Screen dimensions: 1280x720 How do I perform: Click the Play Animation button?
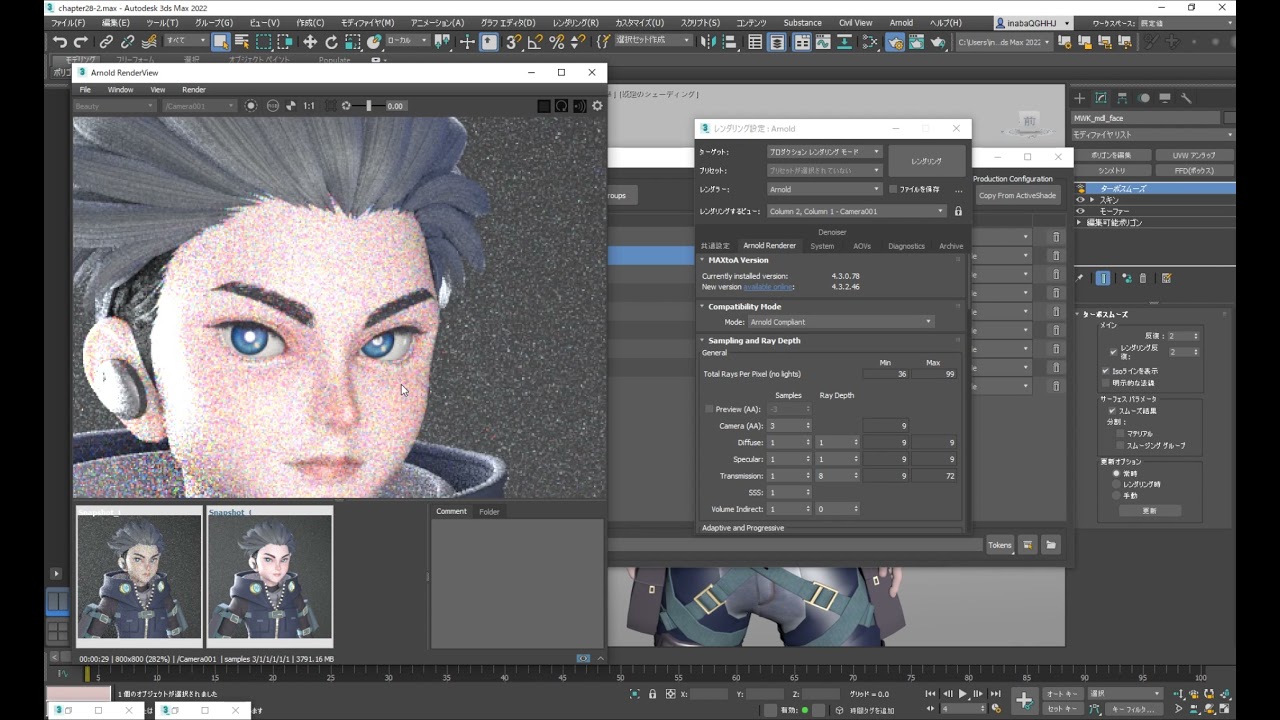pyautogui.click(x=963, y=694)
